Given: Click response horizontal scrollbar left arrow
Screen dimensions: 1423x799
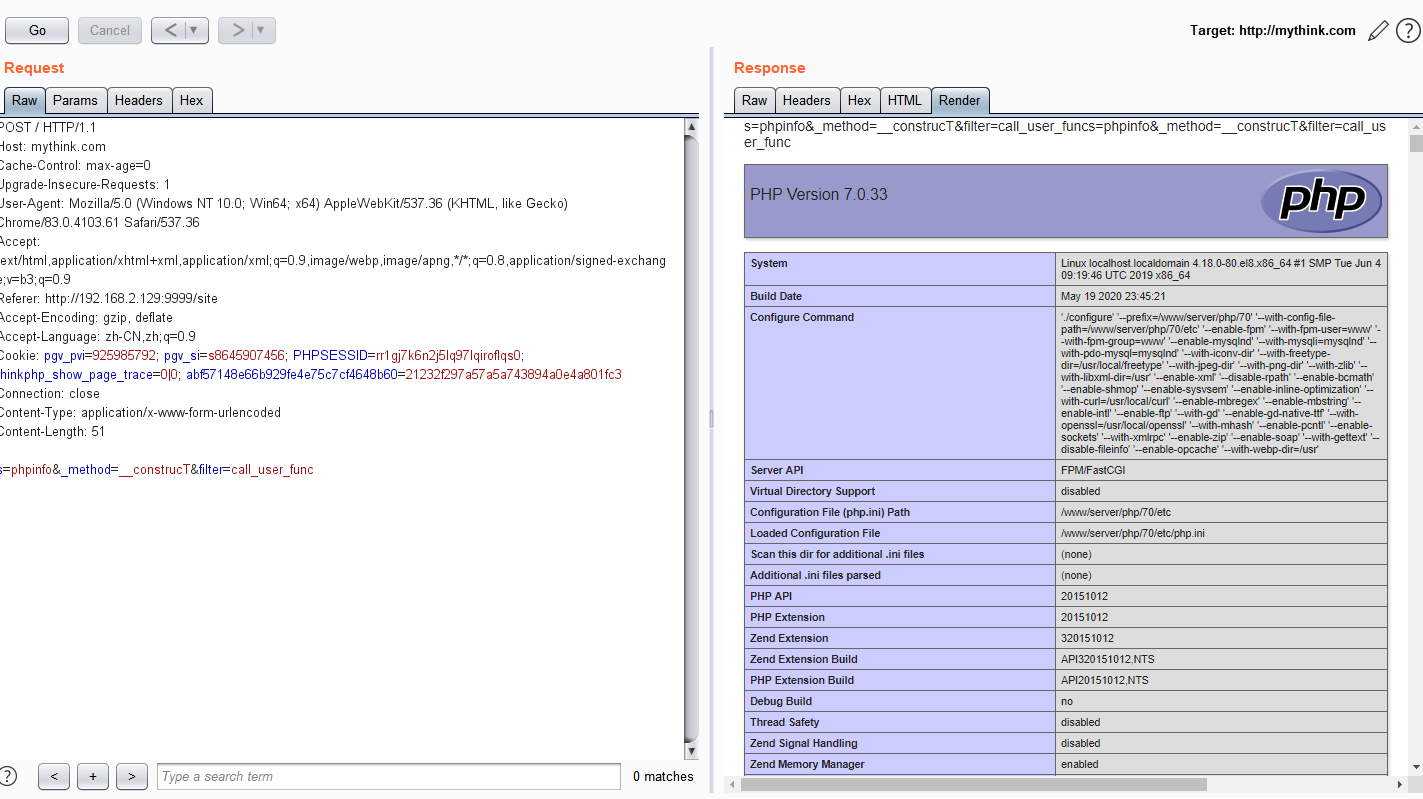Looking at the screenshot, I should coord(731,785).
